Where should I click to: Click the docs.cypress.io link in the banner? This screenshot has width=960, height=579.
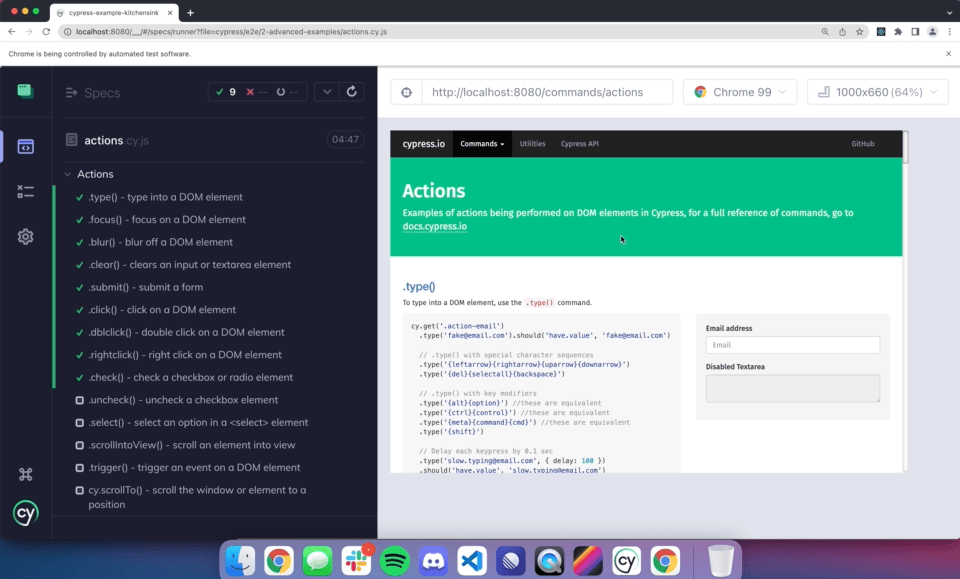point(435,226)
